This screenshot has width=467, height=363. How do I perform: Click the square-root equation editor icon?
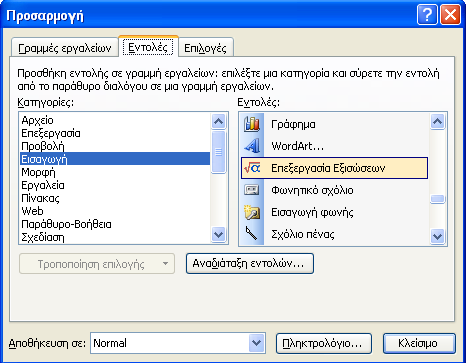coord(252,168)
